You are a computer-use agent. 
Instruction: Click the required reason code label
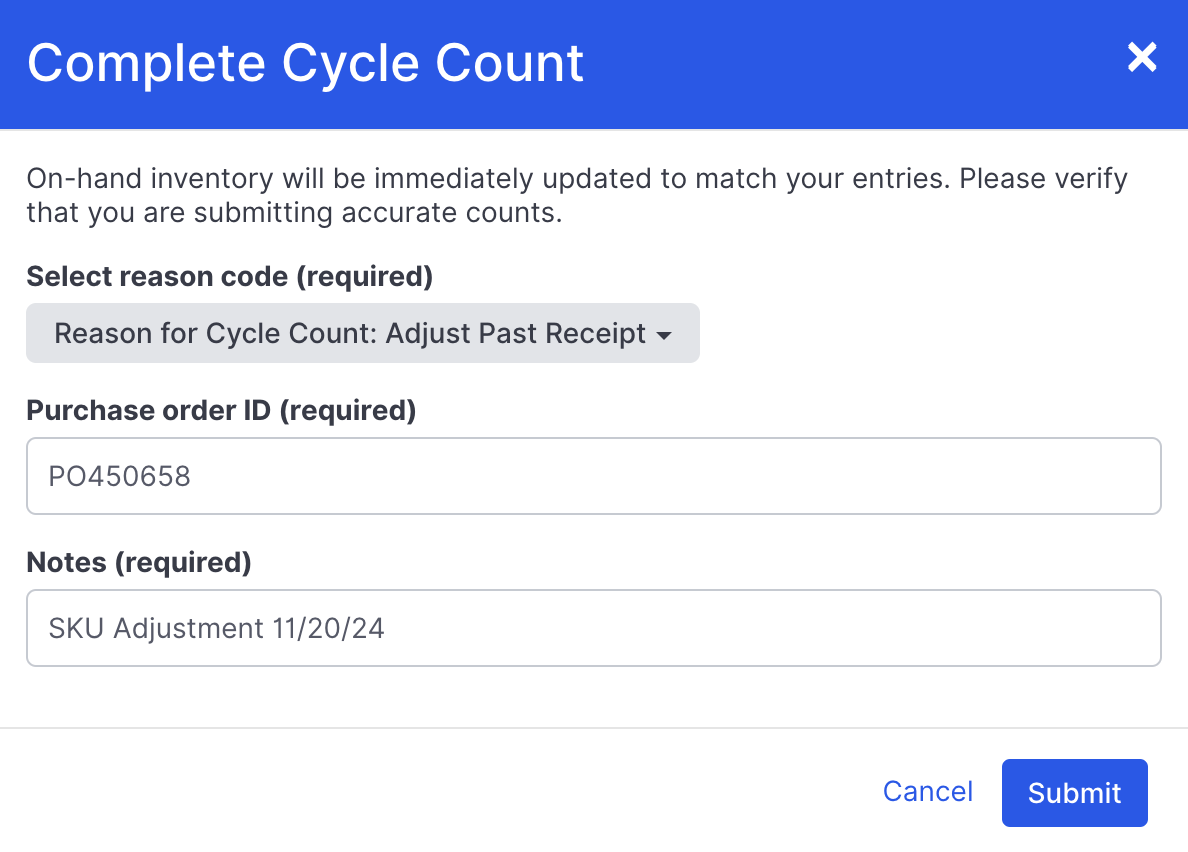(x=229, y=276)
